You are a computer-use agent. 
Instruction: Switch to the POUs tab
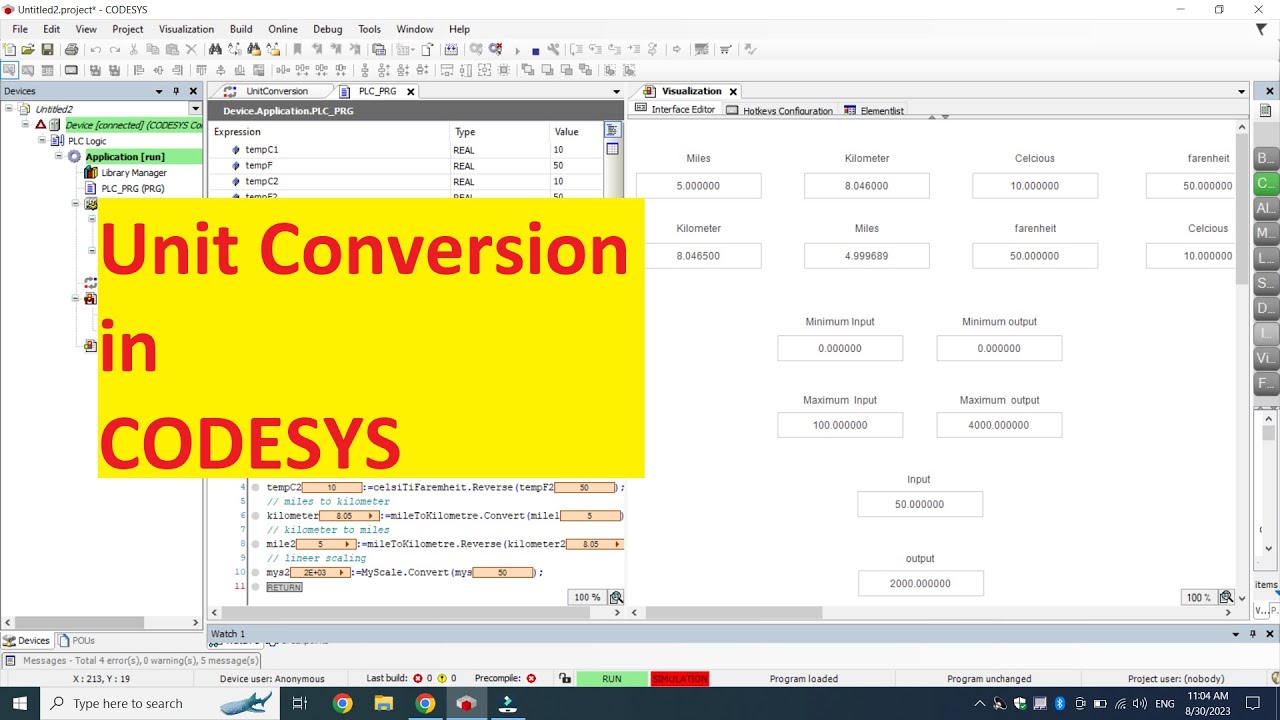click(x=77, y=640)
